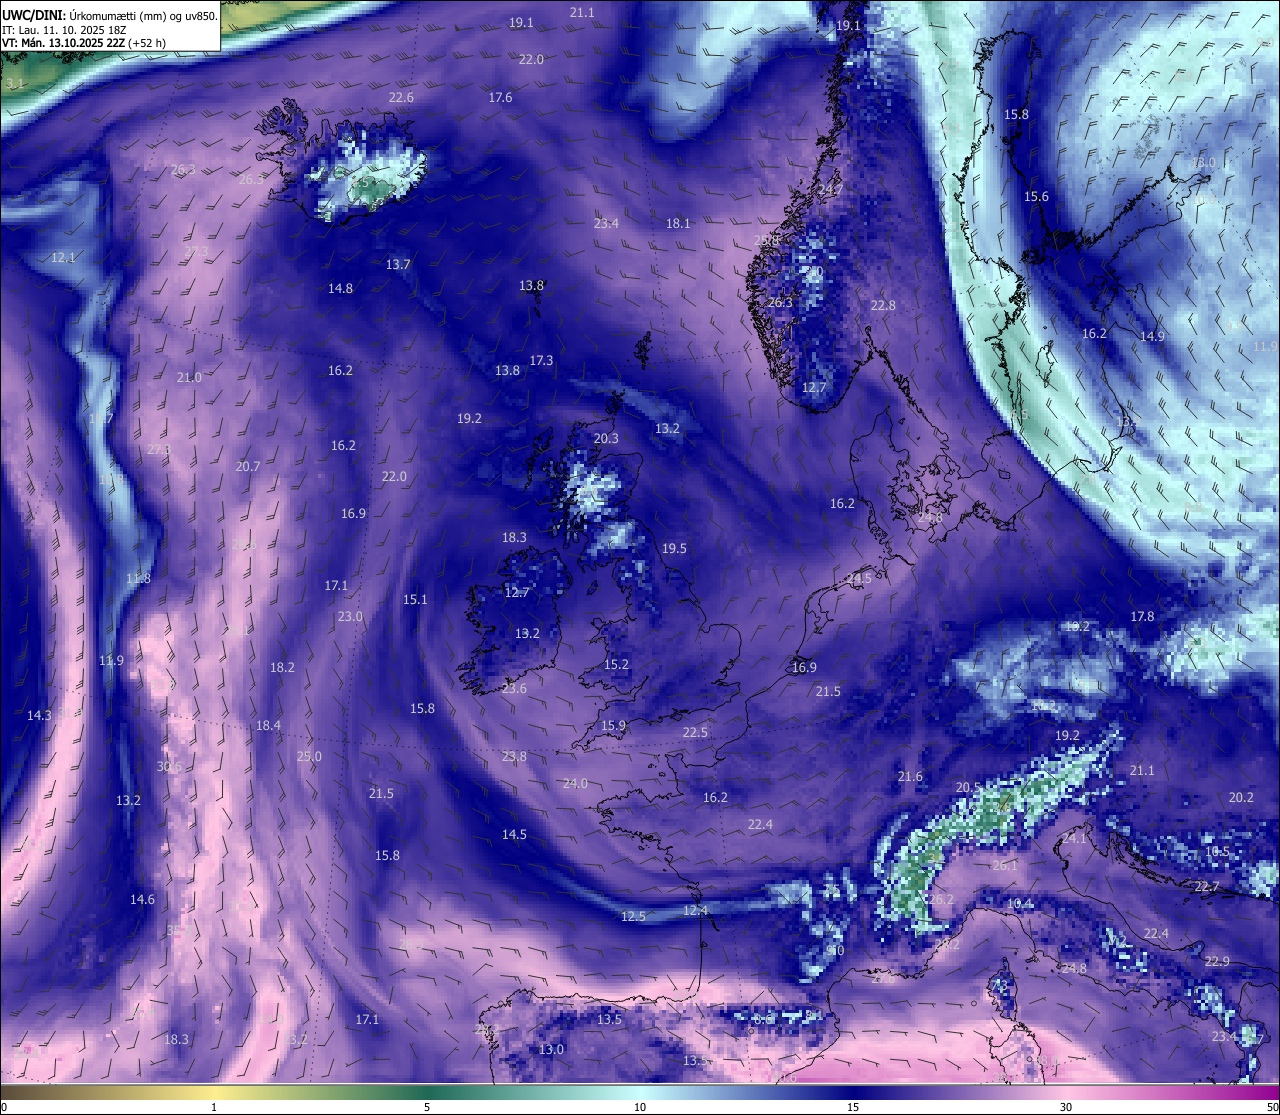
Task: Click the map value 24.8
Action: [1074, 968]
